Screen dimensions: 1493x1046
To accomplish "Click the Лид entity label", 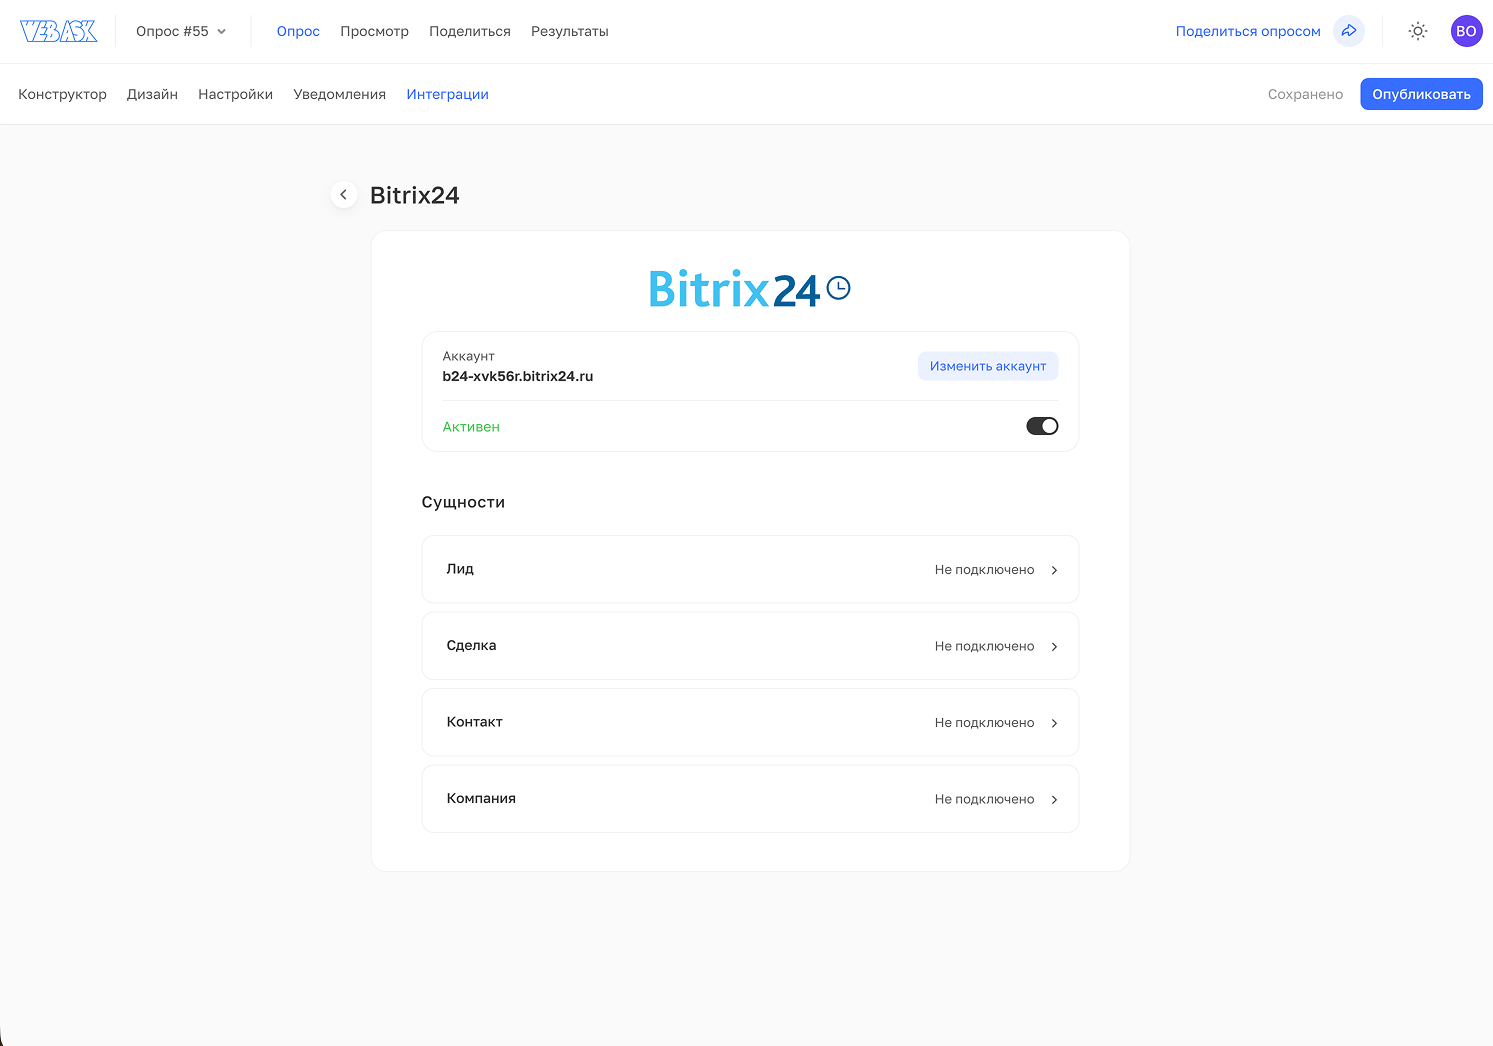I will [x=460, y=569].
